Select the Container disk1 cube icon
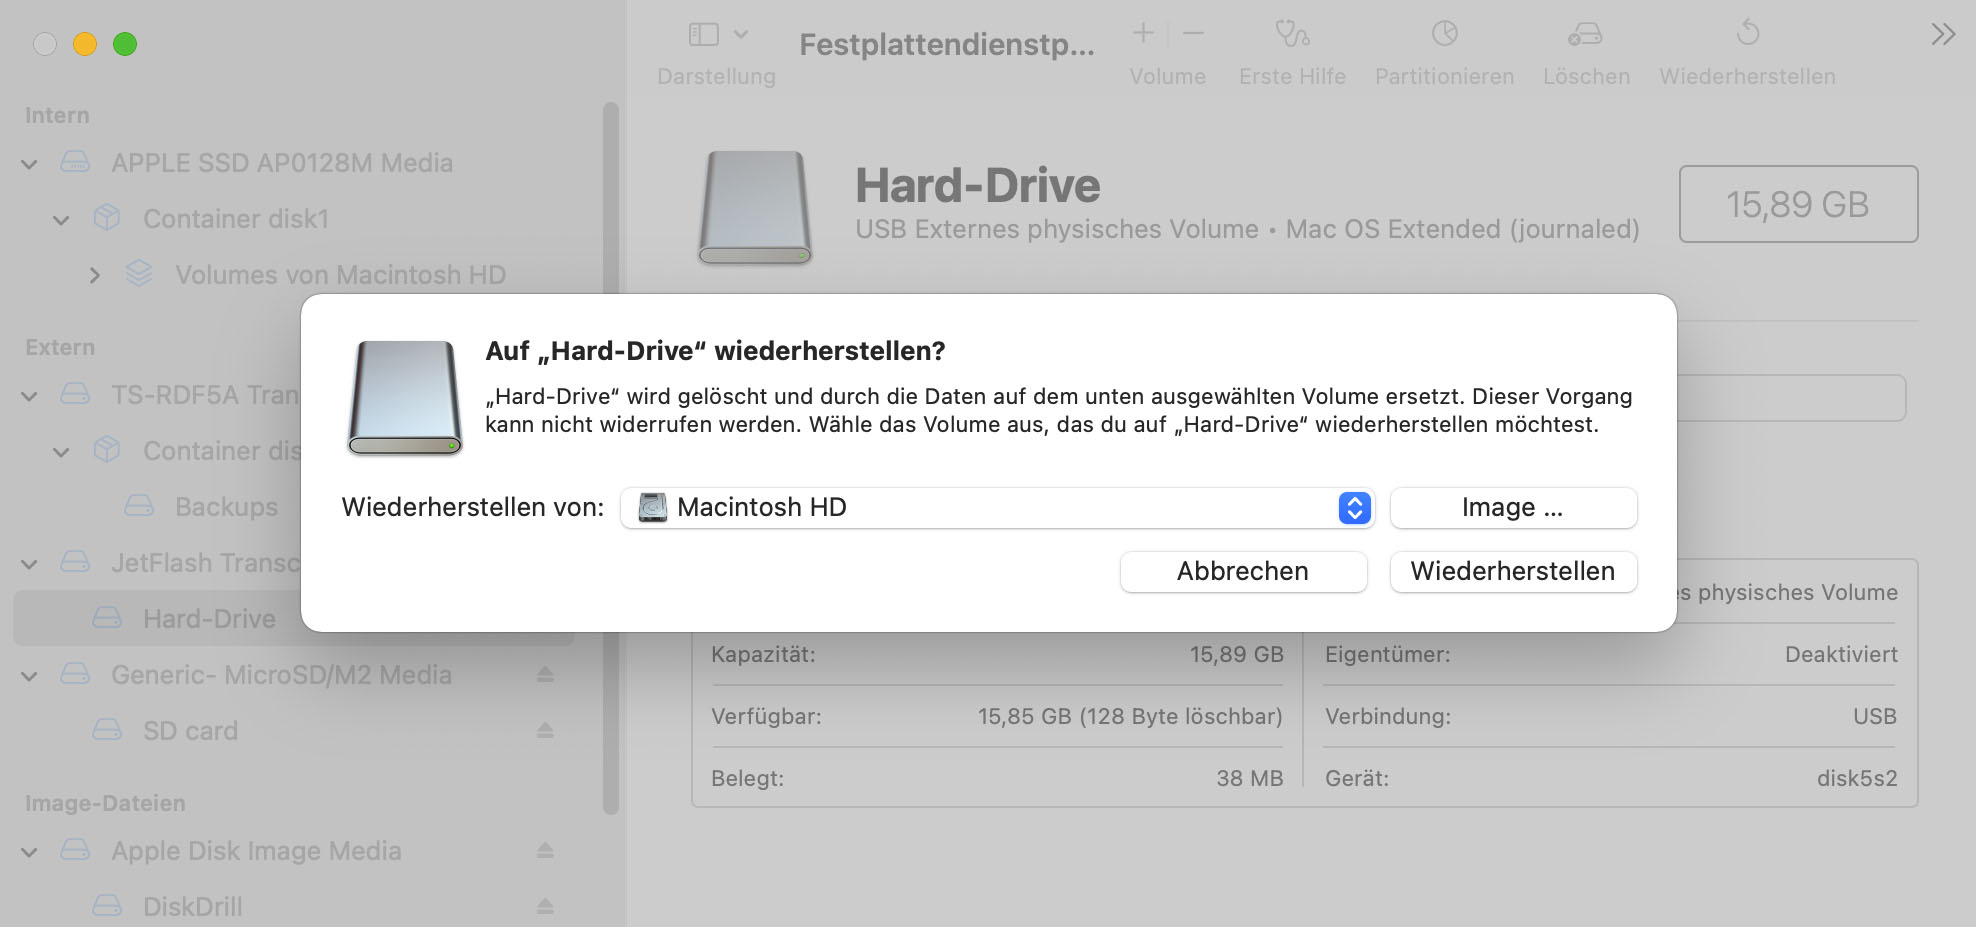Screen dimensions: 1976x927 tap(107, 218)
